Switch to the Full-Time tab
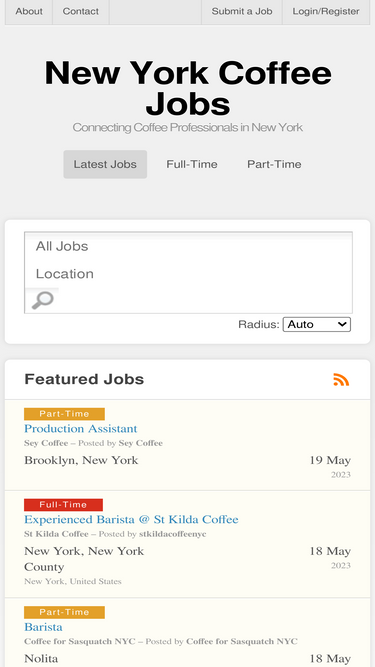The height and width of the screenshot is (667, 375). (x=192, y=164)
